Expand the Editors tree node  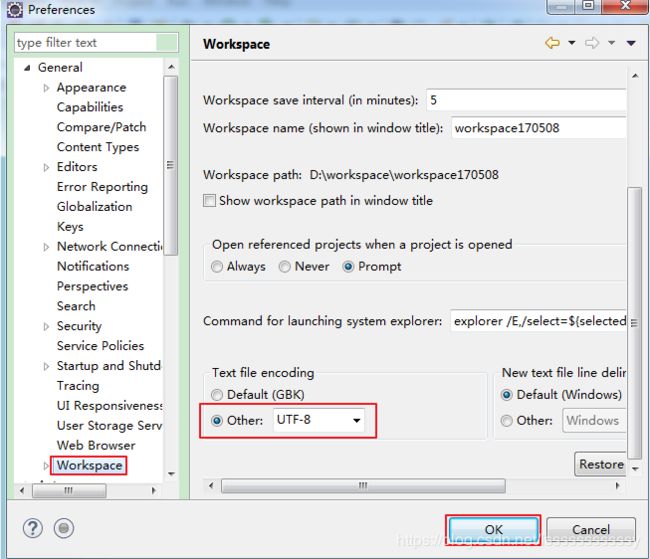(x=46, y=168)
